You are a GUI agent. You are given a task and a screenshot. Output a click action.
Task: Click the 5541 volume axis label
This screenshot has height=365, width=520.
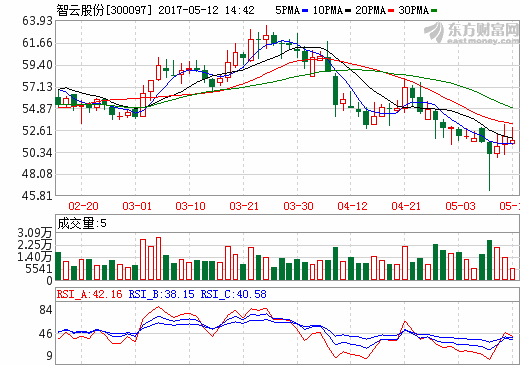(x=39, y=269)
